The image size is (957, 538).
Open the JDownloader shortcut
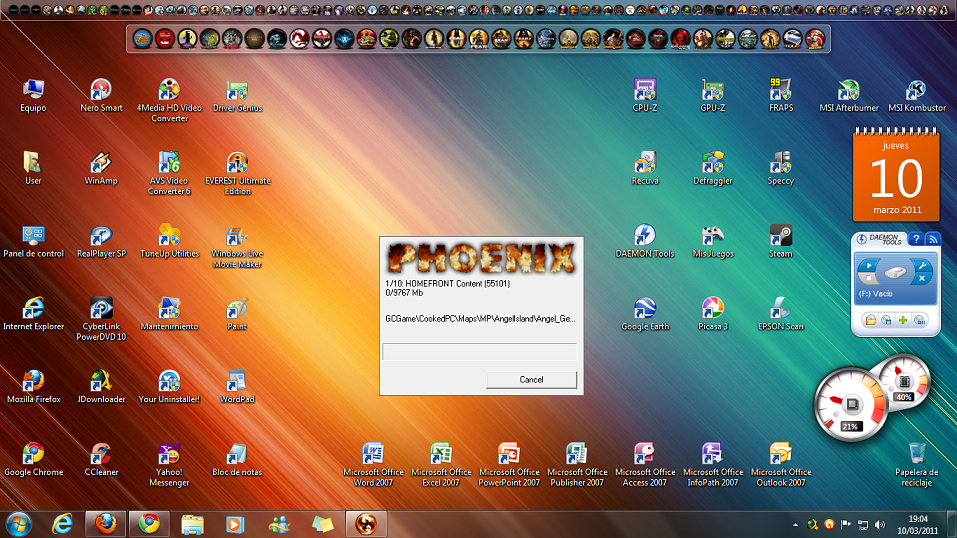101,387
